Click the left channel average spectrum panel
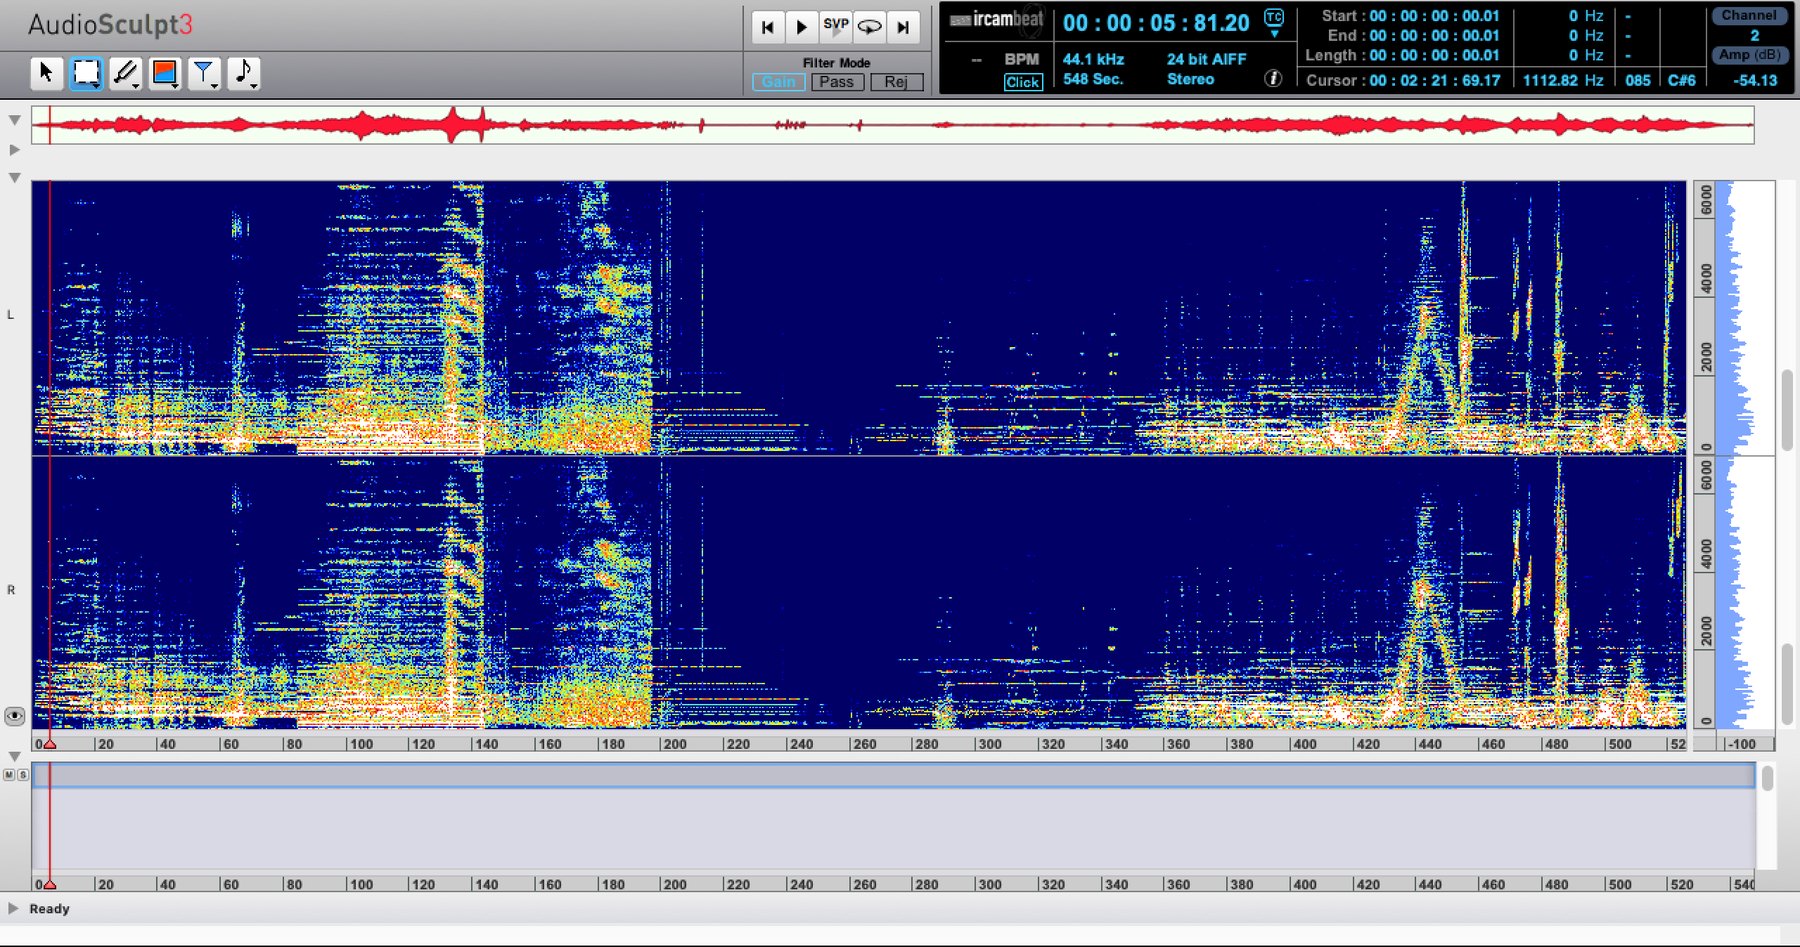The width and height of the screenshot is (1800, 947). point(1745,318)
